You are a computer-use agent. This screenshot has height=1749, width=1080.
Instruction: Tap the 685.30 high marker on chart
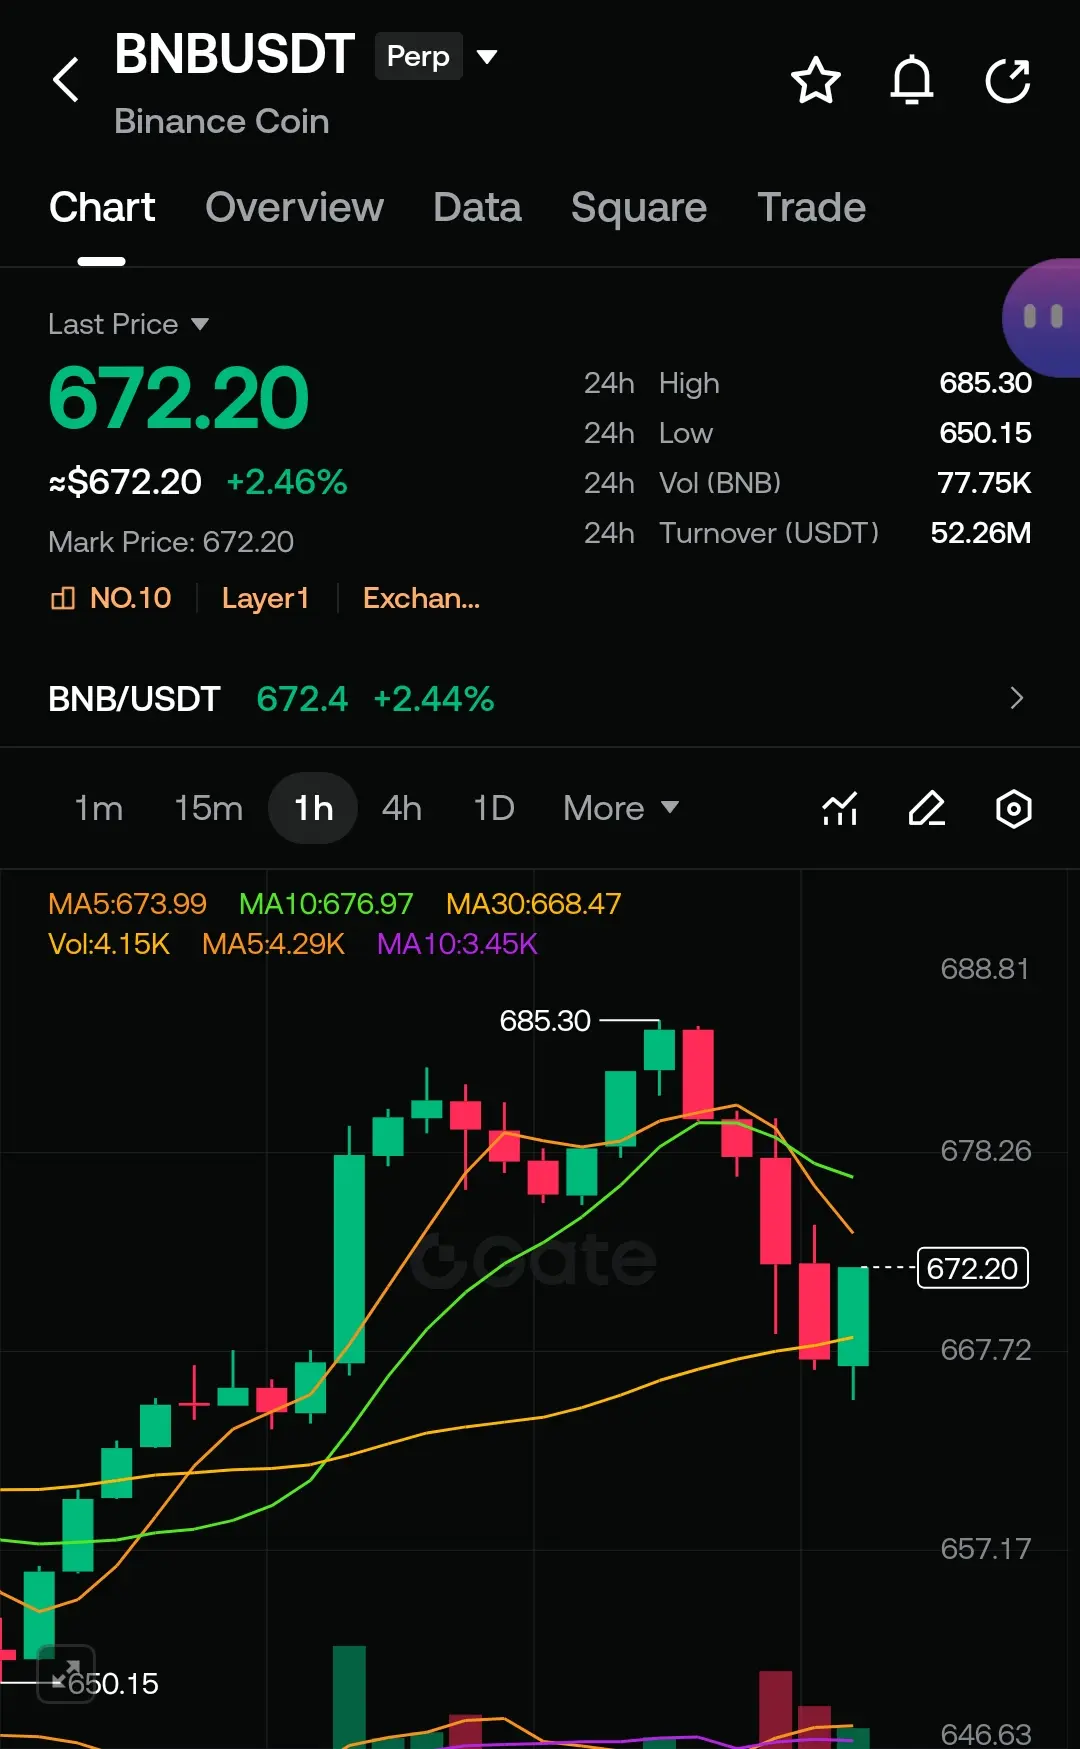click(545, 1021)
